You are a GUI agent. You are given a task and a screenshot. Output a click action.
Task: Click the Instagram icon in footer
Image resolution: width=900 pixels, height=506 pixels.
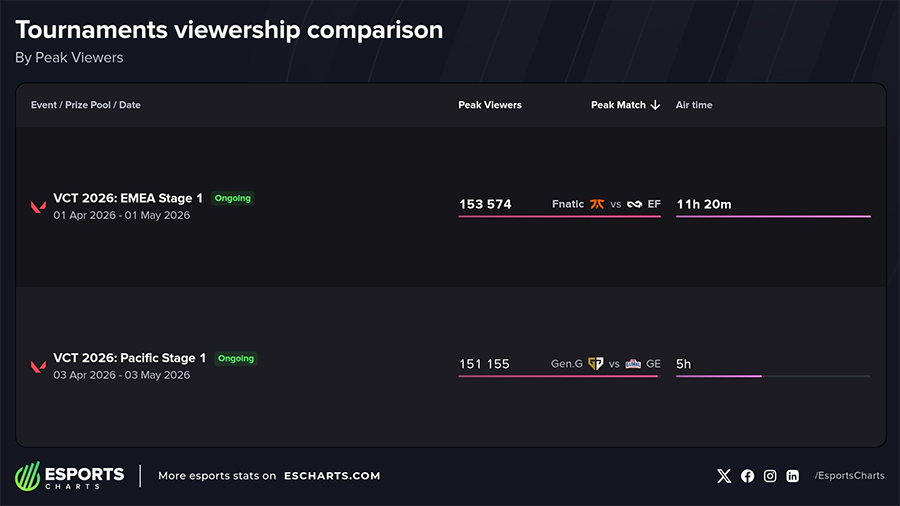click(x=770, y=476)
